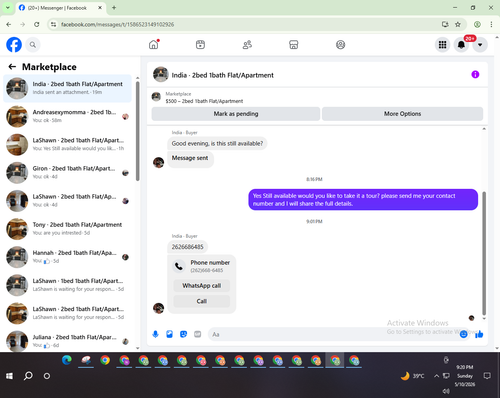Open Windows Start menu
The width and height of the screenshot is (500, 398).
pos(9,376)
